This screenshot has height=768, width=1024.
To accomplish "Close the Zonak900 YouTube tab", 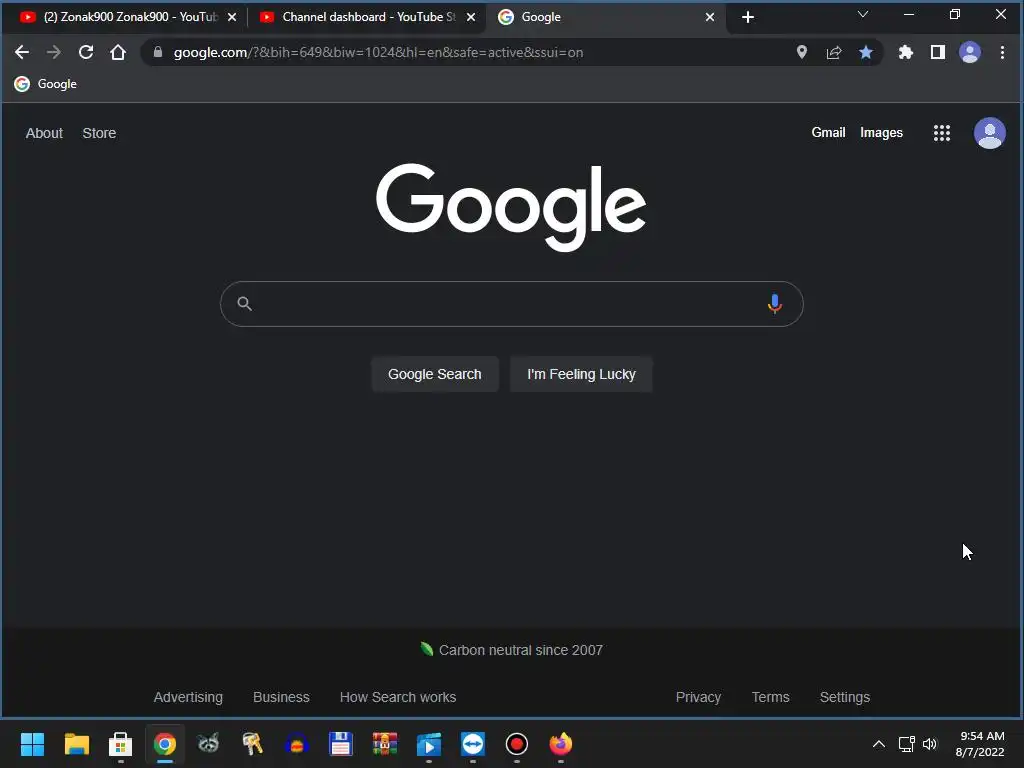I will click(232, 17).
